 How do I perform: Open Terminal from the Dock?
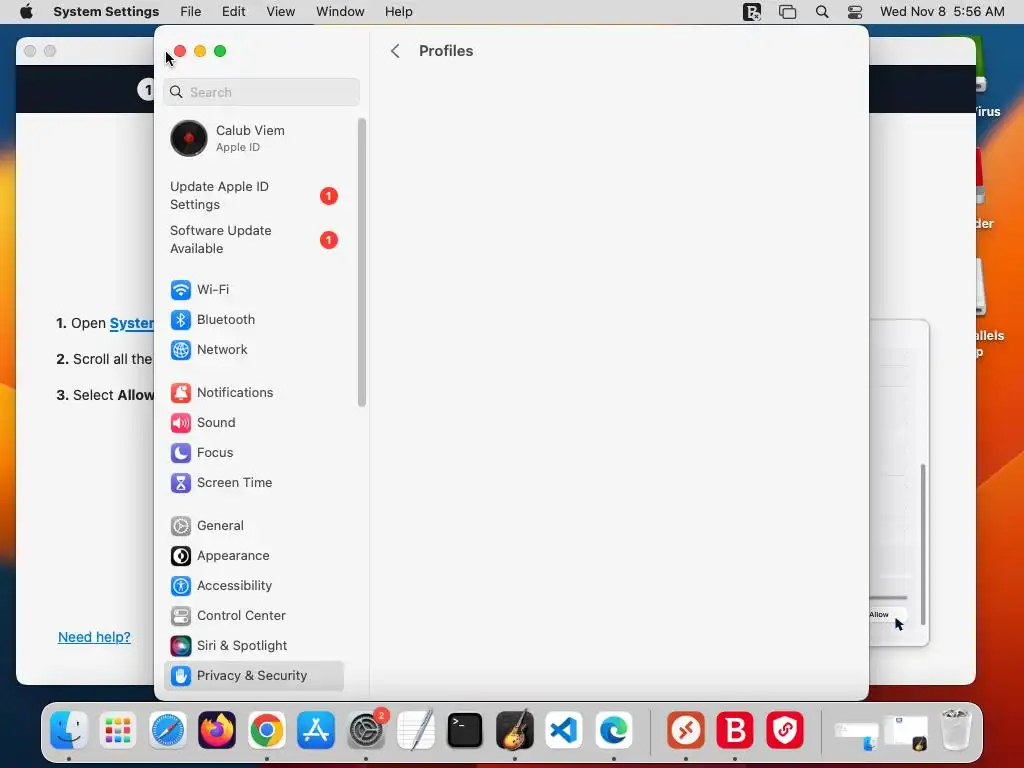click(465, 730)
